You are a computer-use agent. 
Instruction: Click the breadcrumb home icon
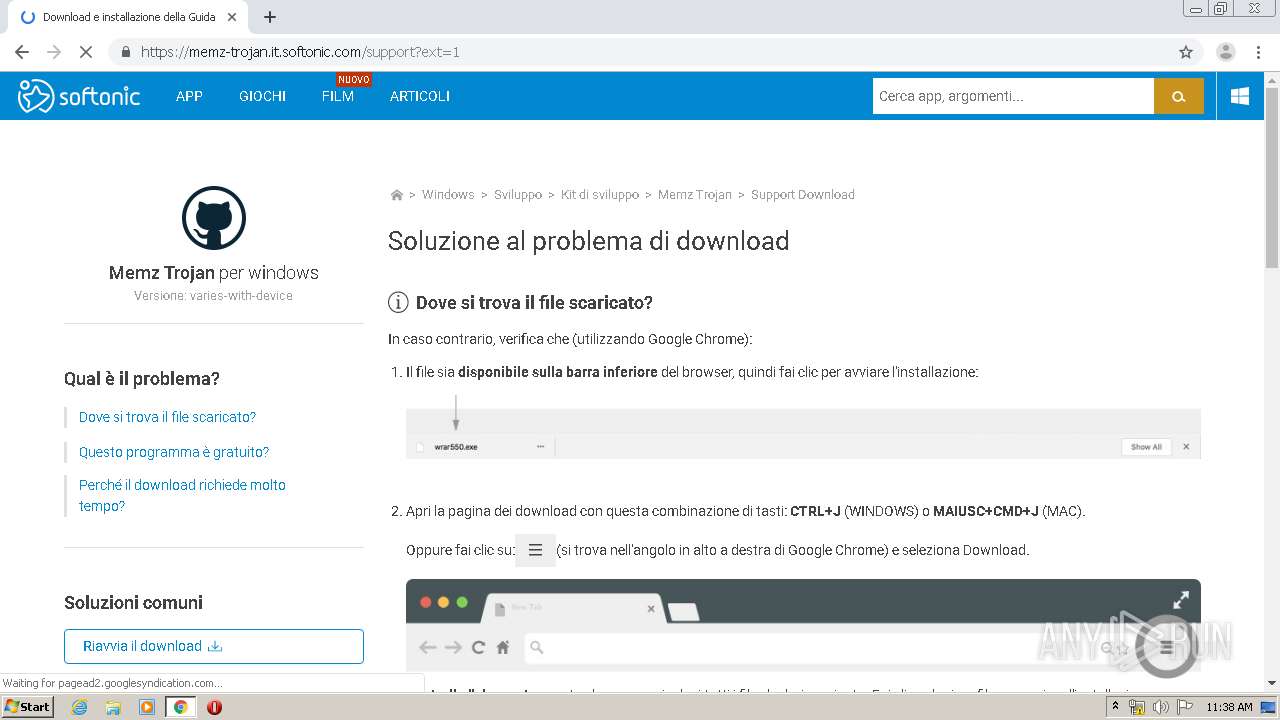click(x=396, y=195)
